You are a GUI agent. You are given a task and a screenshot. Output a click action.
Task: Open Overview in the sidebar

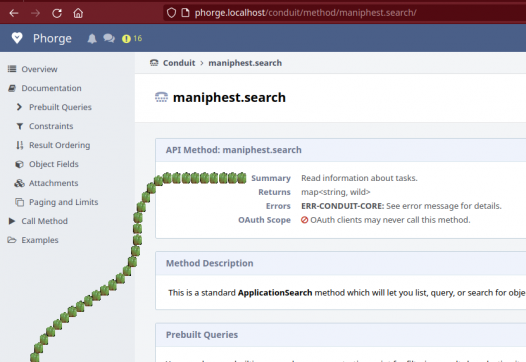click(x=39, y=69)
